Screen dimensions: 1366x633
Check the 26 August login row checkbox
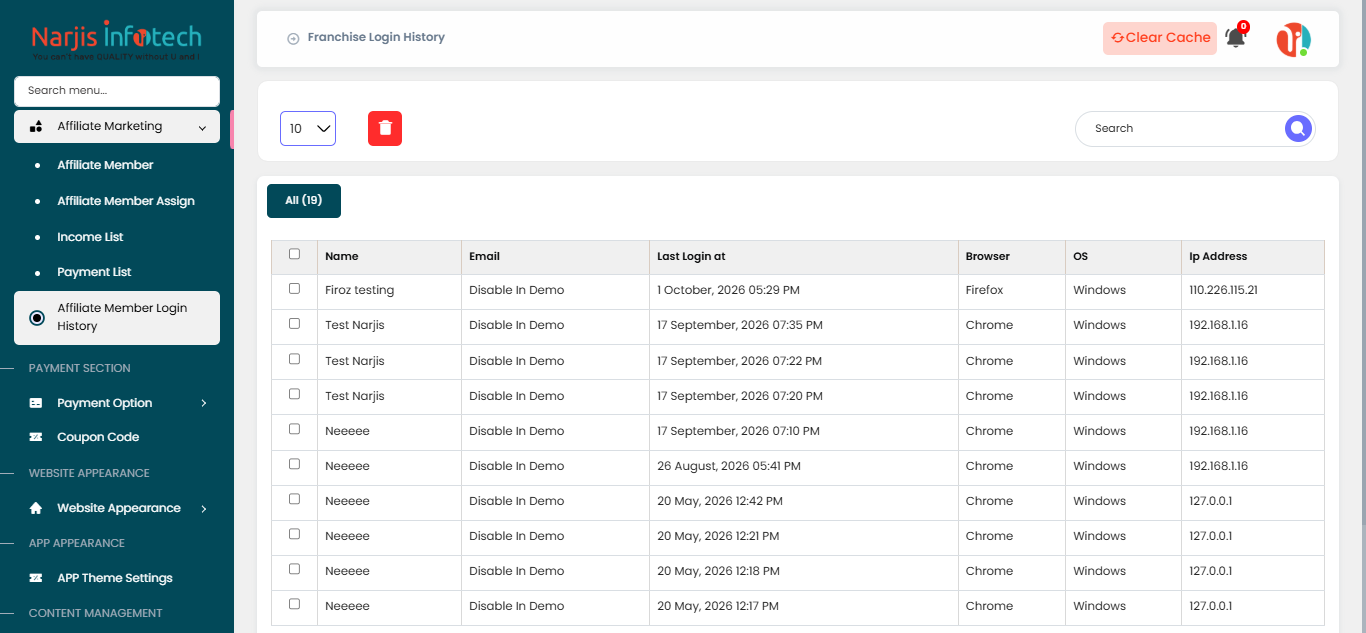[294, 464]
